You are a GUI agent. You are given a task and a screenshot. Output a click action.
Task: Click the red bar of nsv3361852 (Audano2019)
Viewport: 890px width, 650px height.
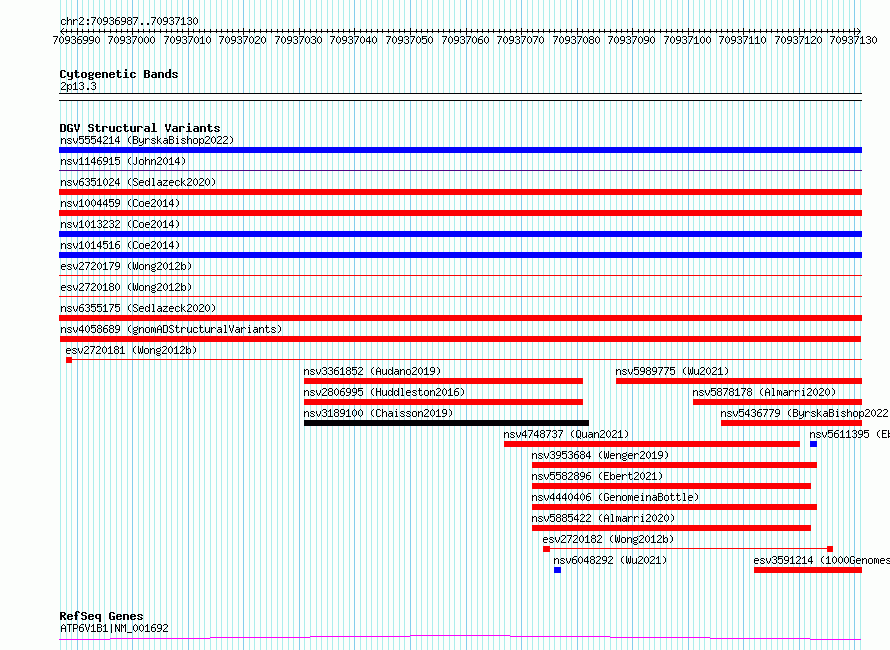[443, 381]
